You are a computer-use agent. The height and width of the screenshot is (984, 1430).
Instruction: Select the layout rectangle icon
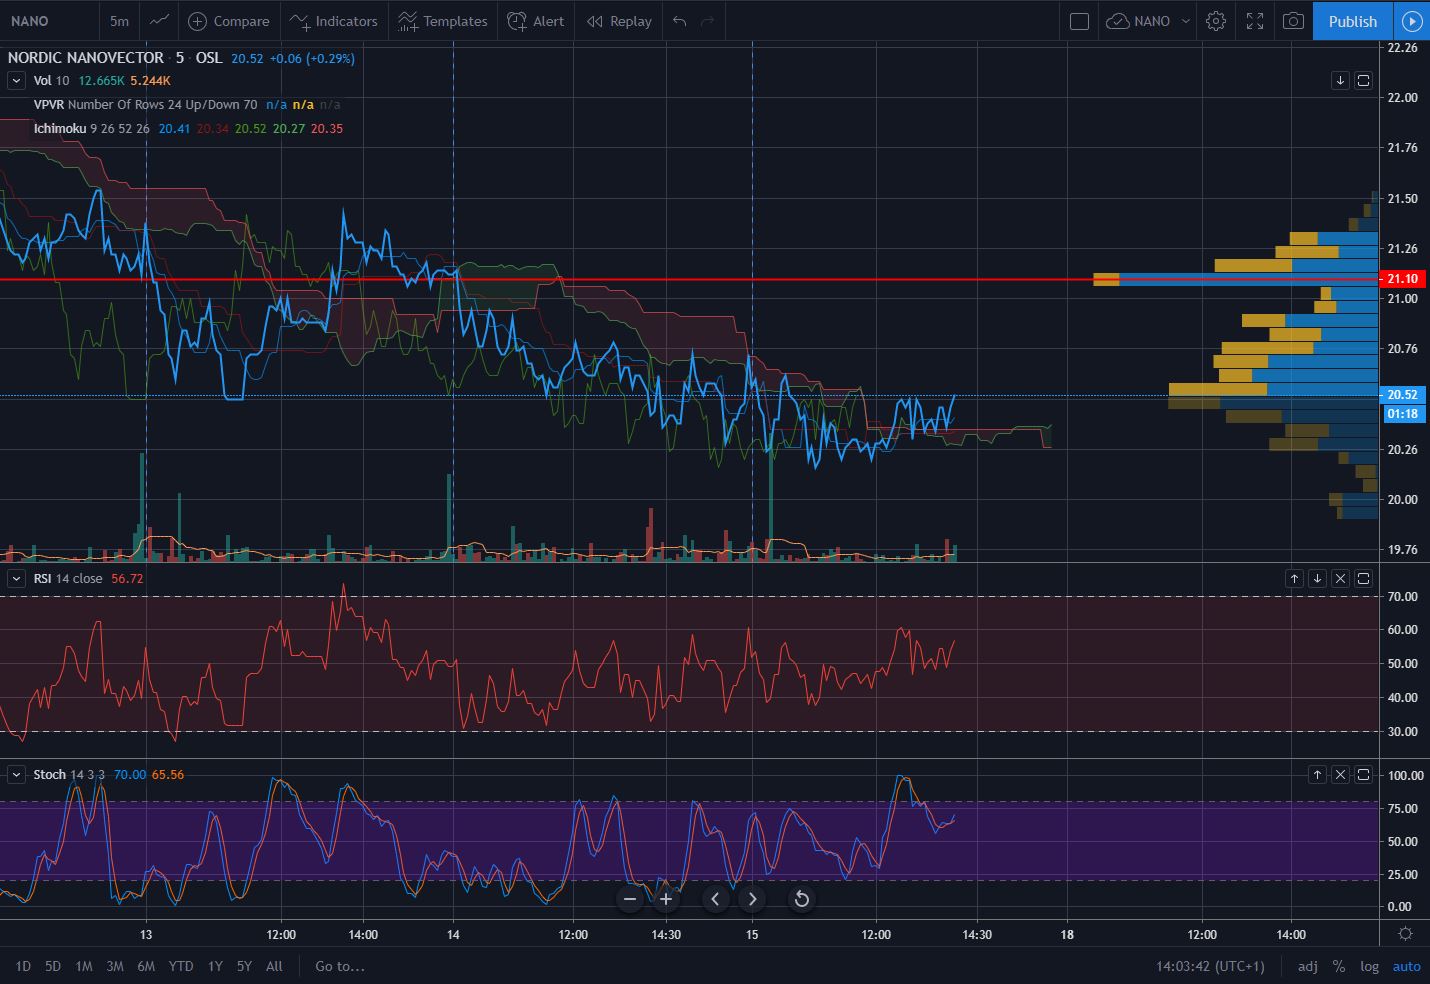[x=1079, y=20]
